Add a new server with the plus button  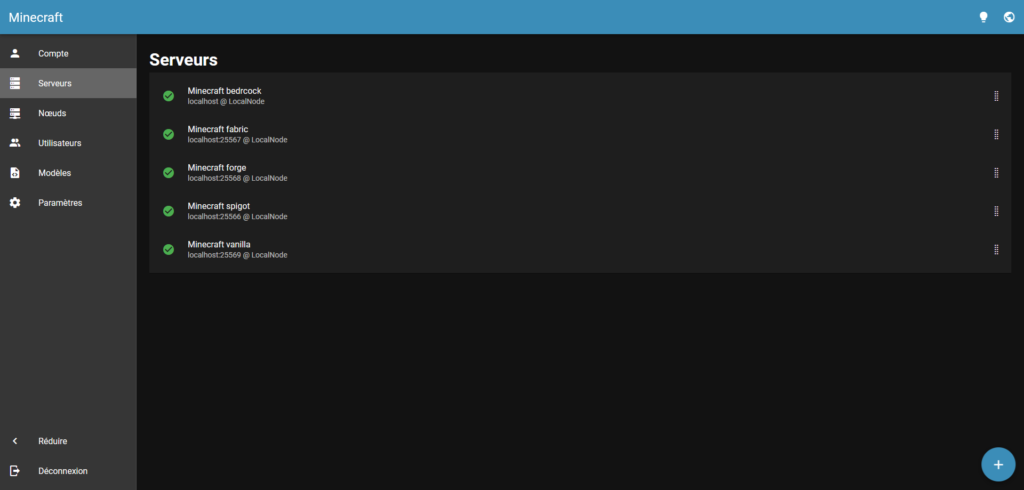point(997,464)
